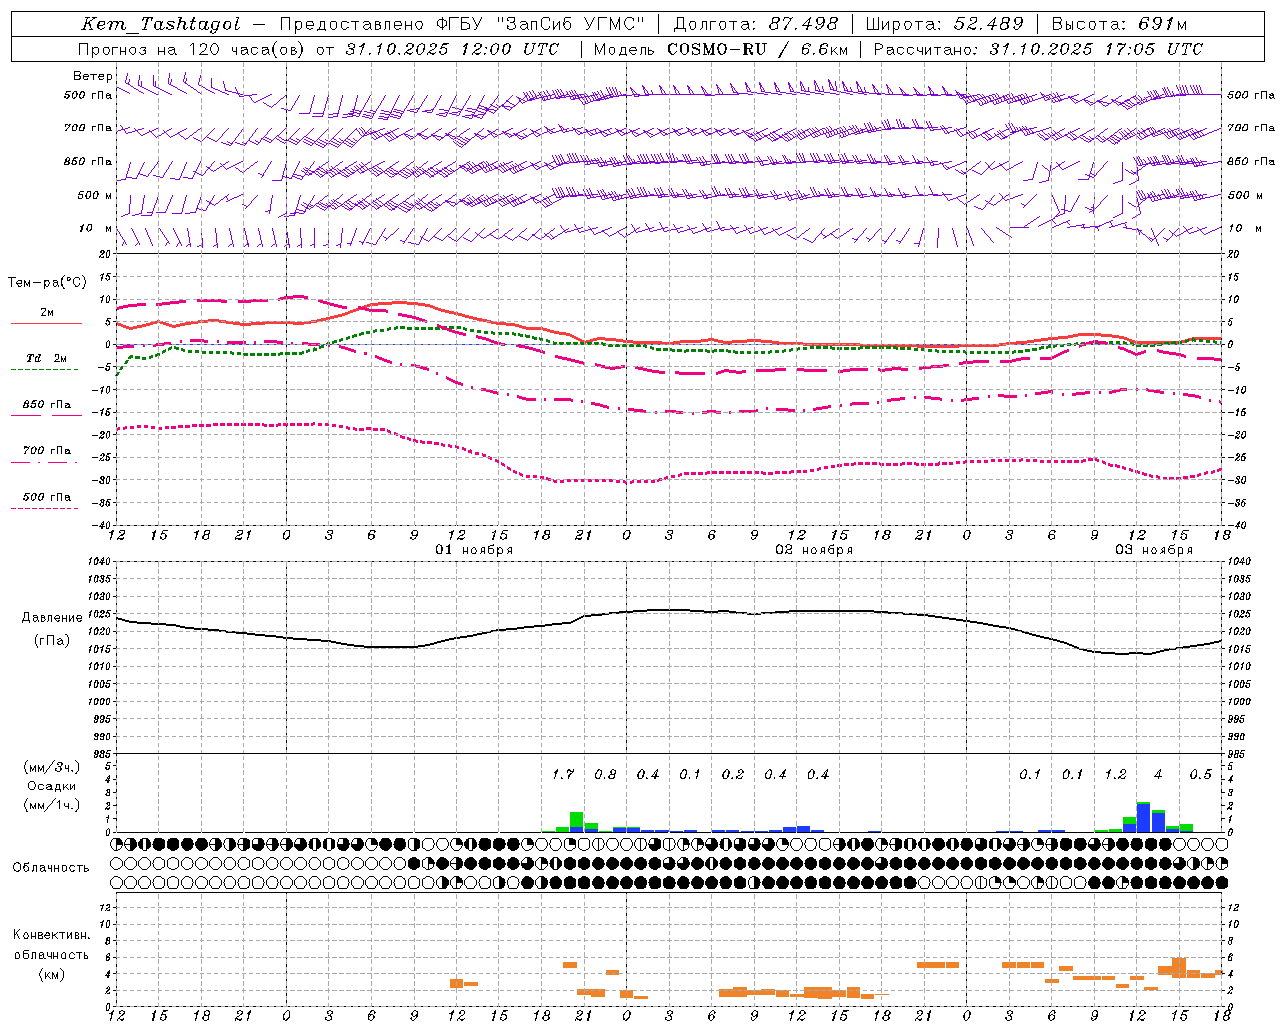This screenshot has height=1024, width=1280.
Task: Click the Td 2м dew point legend entry
Action: tap(47, 358)
